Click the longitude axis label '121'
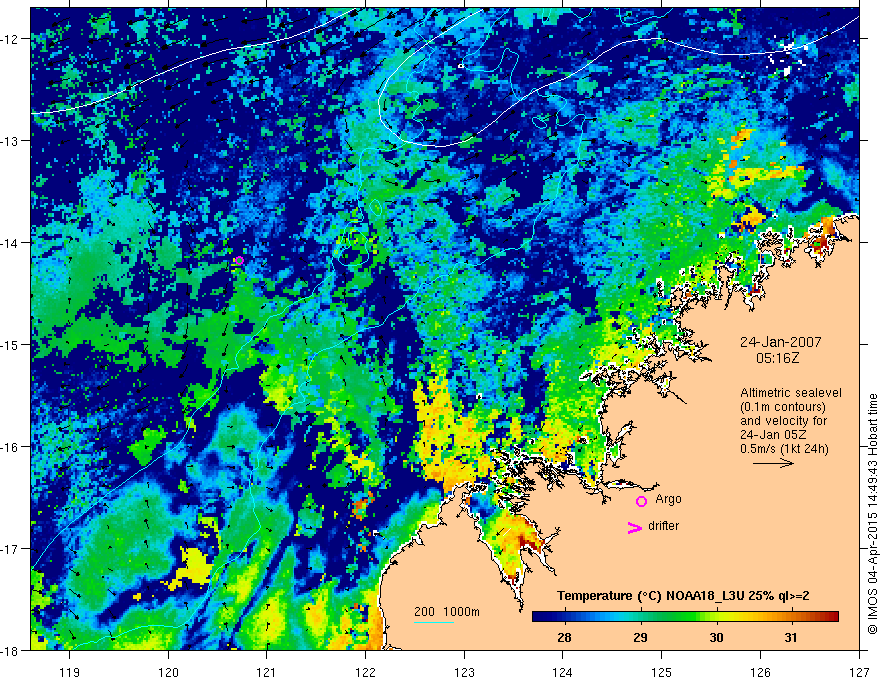The width and height of the screenshot is (880, 680). point(267,672)
